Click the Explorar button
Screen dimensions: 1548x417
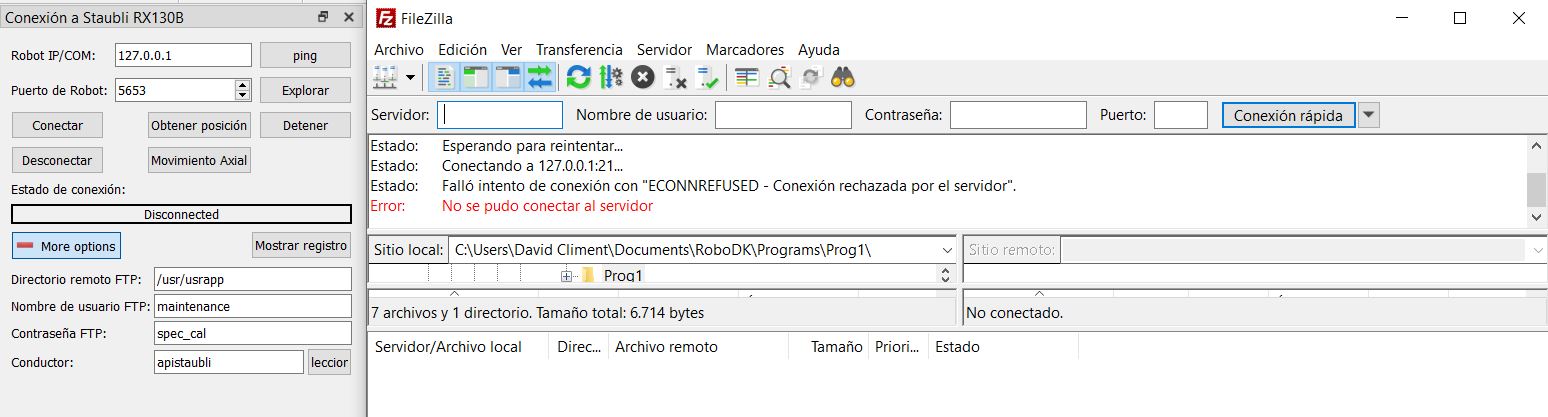coord(305,90)
